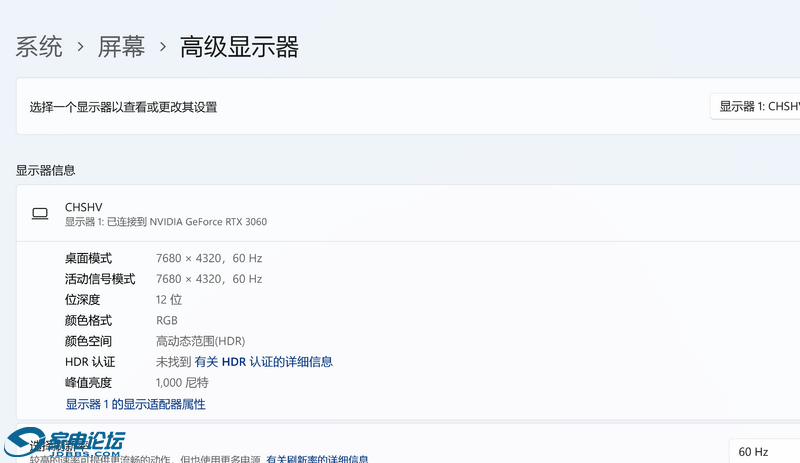This screenshot has height=463, width=800.
Task: Click the 高级显示器 page title
Action: (x=239, y=47)
